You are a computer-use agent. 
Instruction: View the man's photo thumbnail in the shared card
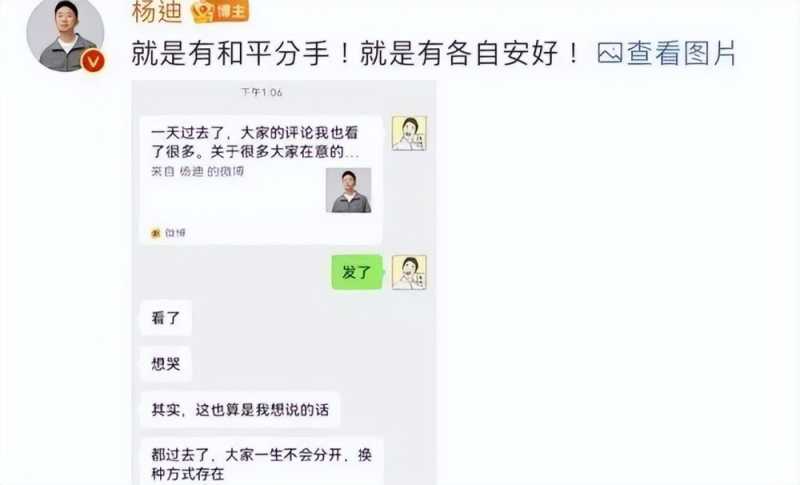click(x=348, y=190)
